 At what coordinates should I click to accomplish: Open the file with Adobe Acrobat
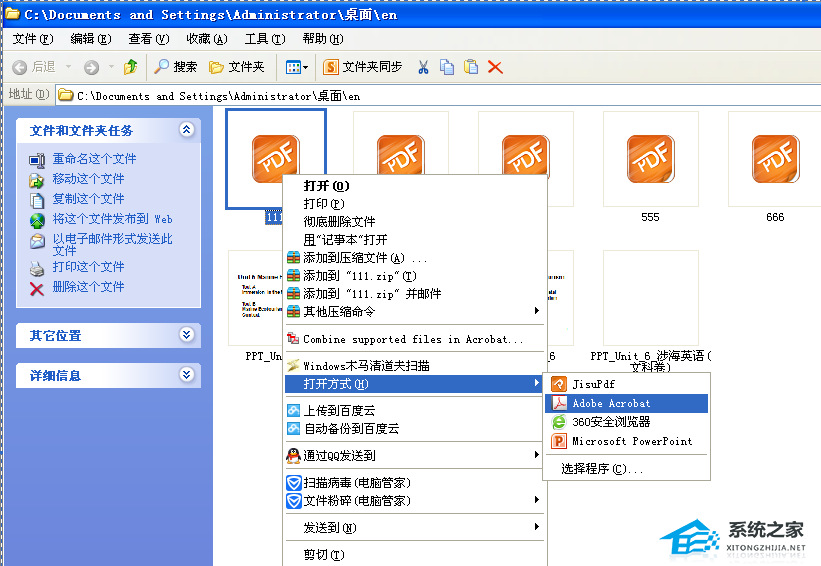click(611, 403)
